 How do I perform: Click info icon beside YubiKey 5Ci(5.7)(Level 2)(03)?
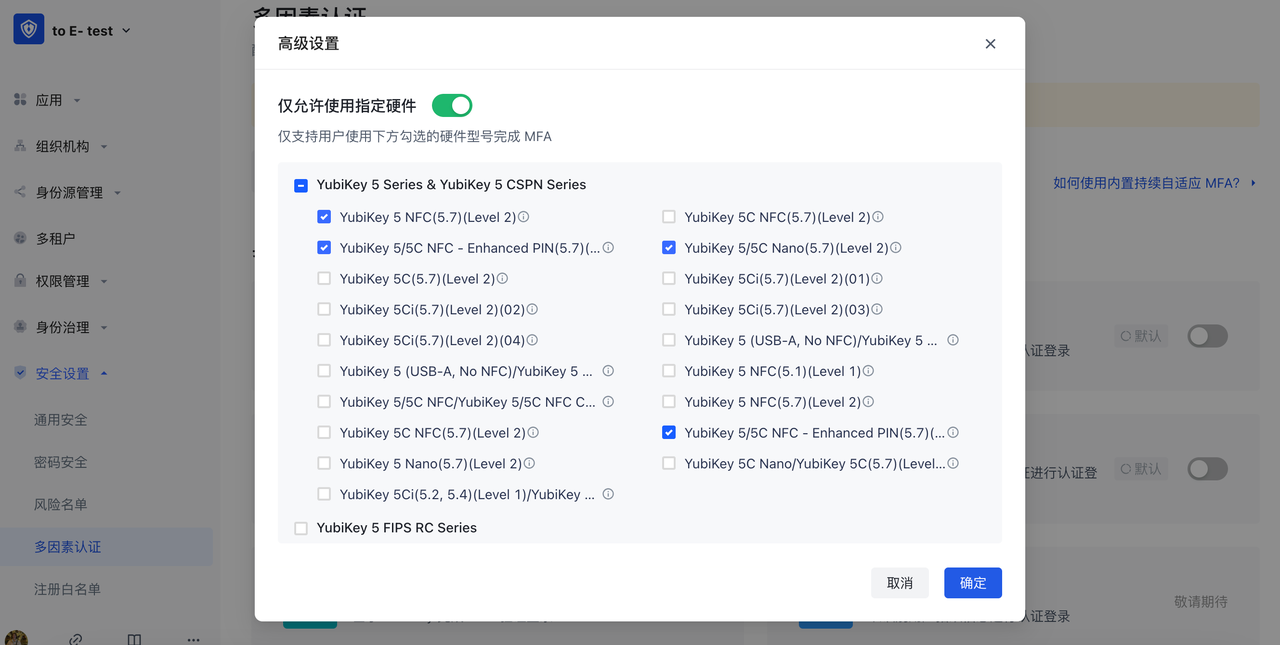[x=877, y=310]
